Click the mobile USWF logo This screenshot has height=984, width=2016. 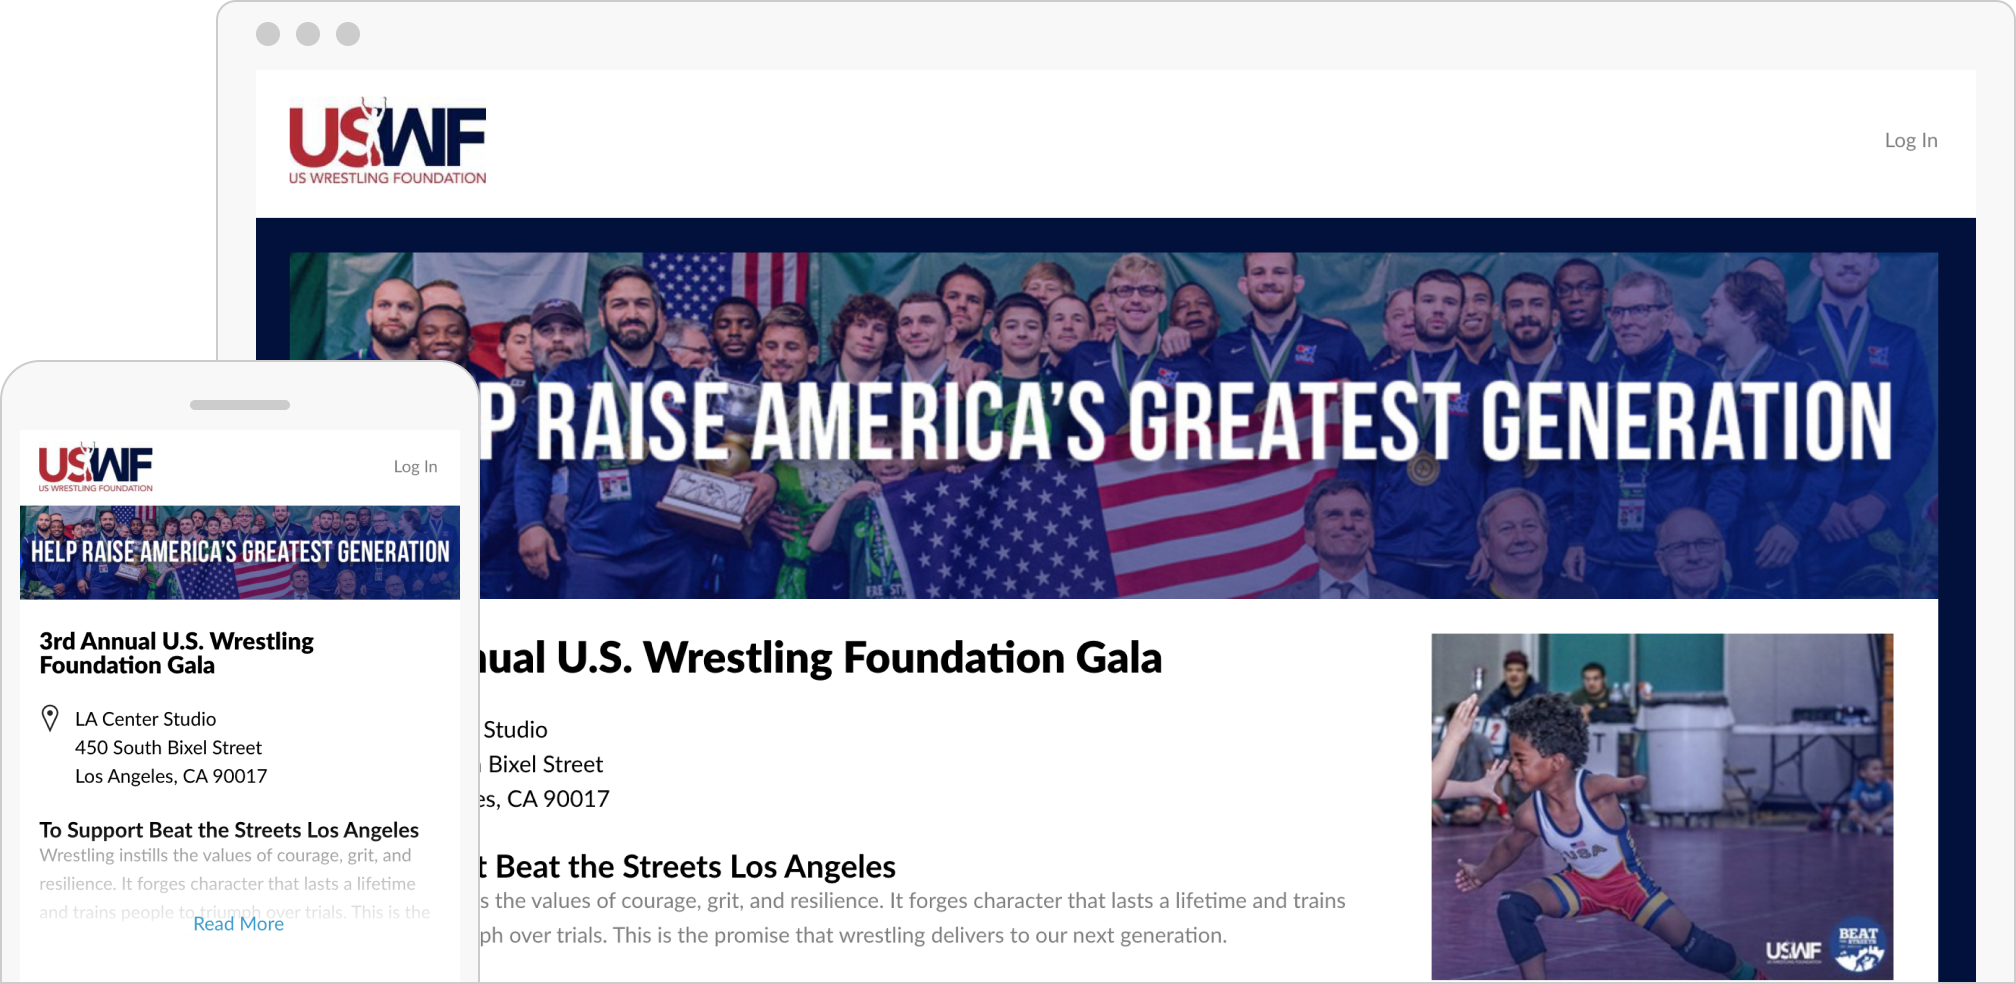coord(96,467)
